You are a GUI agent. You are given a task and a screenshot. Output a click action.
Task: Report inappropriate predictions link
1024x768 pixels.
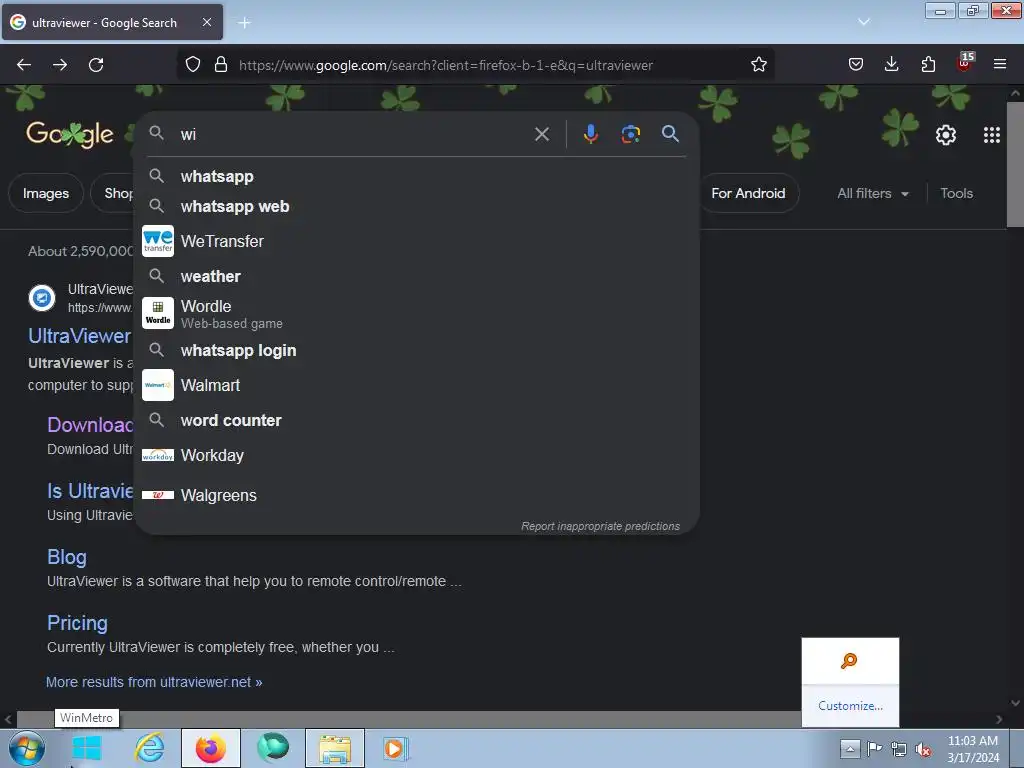coord(600,526)
